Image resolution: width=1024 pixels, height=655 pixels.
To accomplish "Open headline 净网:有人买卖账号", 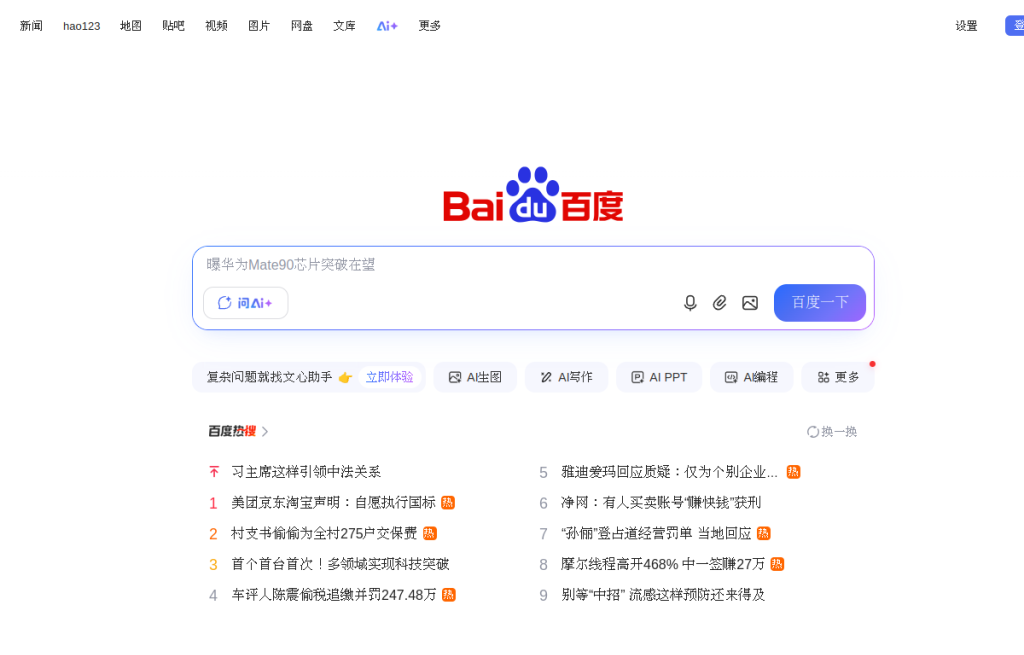I will [661, 502].
